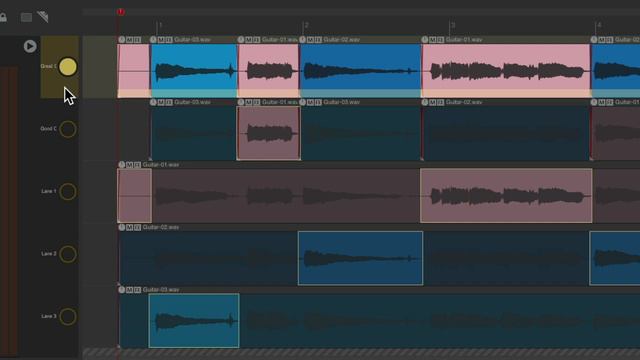Mute short top-lane Guitar-01.wav before bar 2

click(249, 40)
